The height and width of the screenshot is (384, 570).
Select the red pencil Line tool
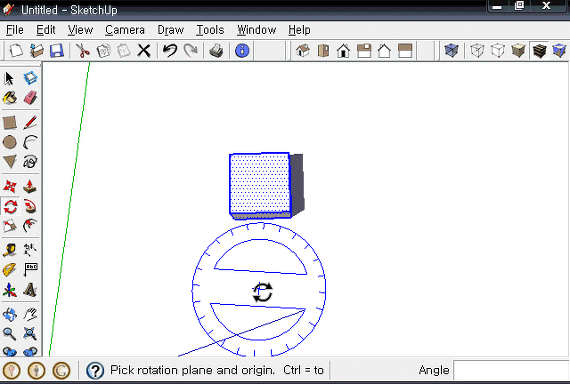coord(30,123)
